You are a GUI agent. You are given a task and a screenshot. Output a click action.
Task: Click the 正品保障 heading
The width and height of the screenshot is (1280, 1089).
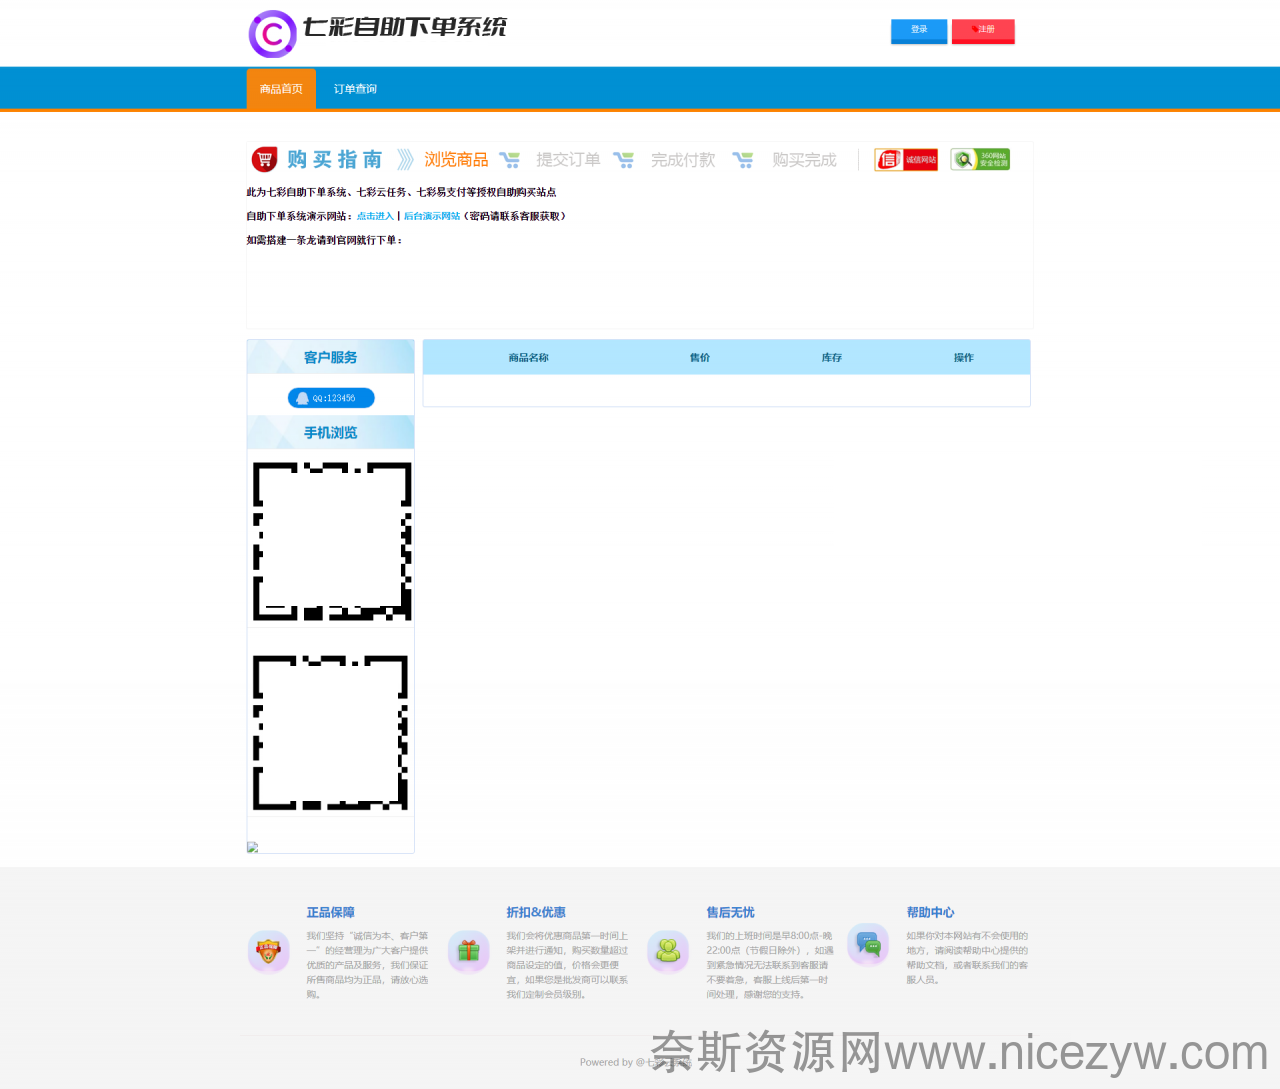tap(331, 913)
